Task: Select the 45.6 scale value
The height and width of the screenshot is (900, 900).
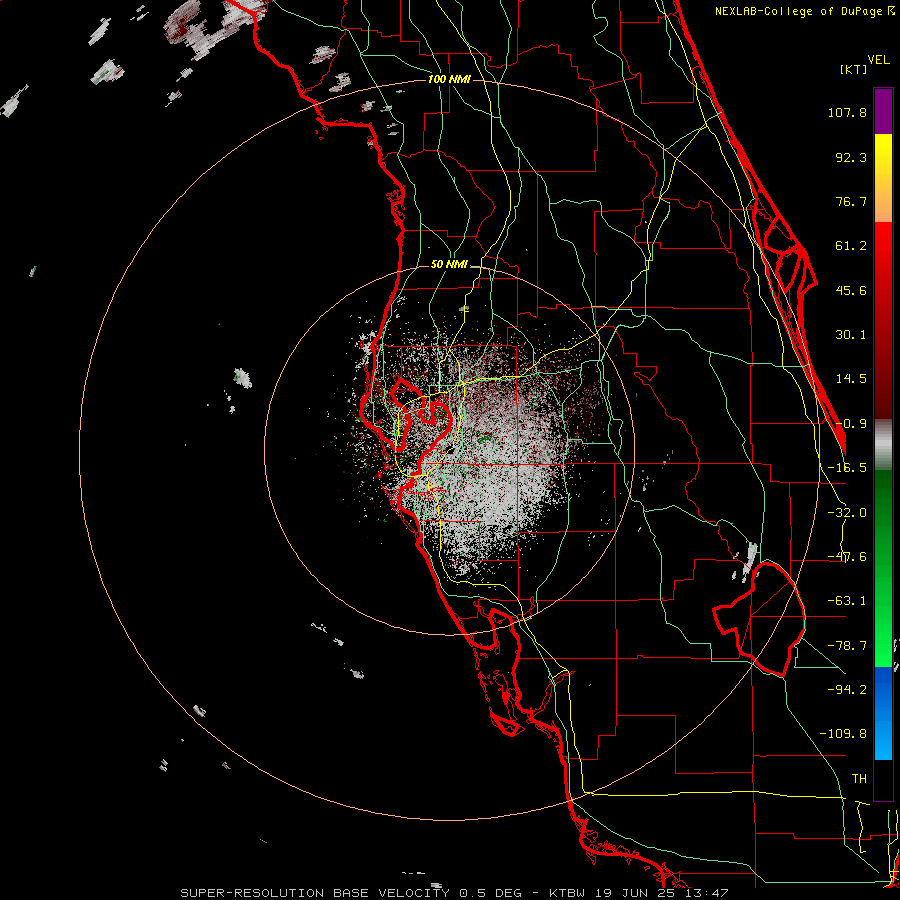Action: [851, 290]
